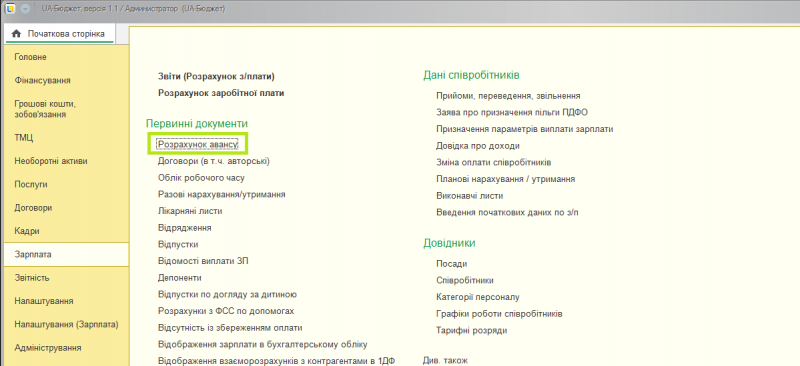The width and height of the screenshot is (800, 366).
Task: Open Виконавчі листи
Action: pos(470,196)
